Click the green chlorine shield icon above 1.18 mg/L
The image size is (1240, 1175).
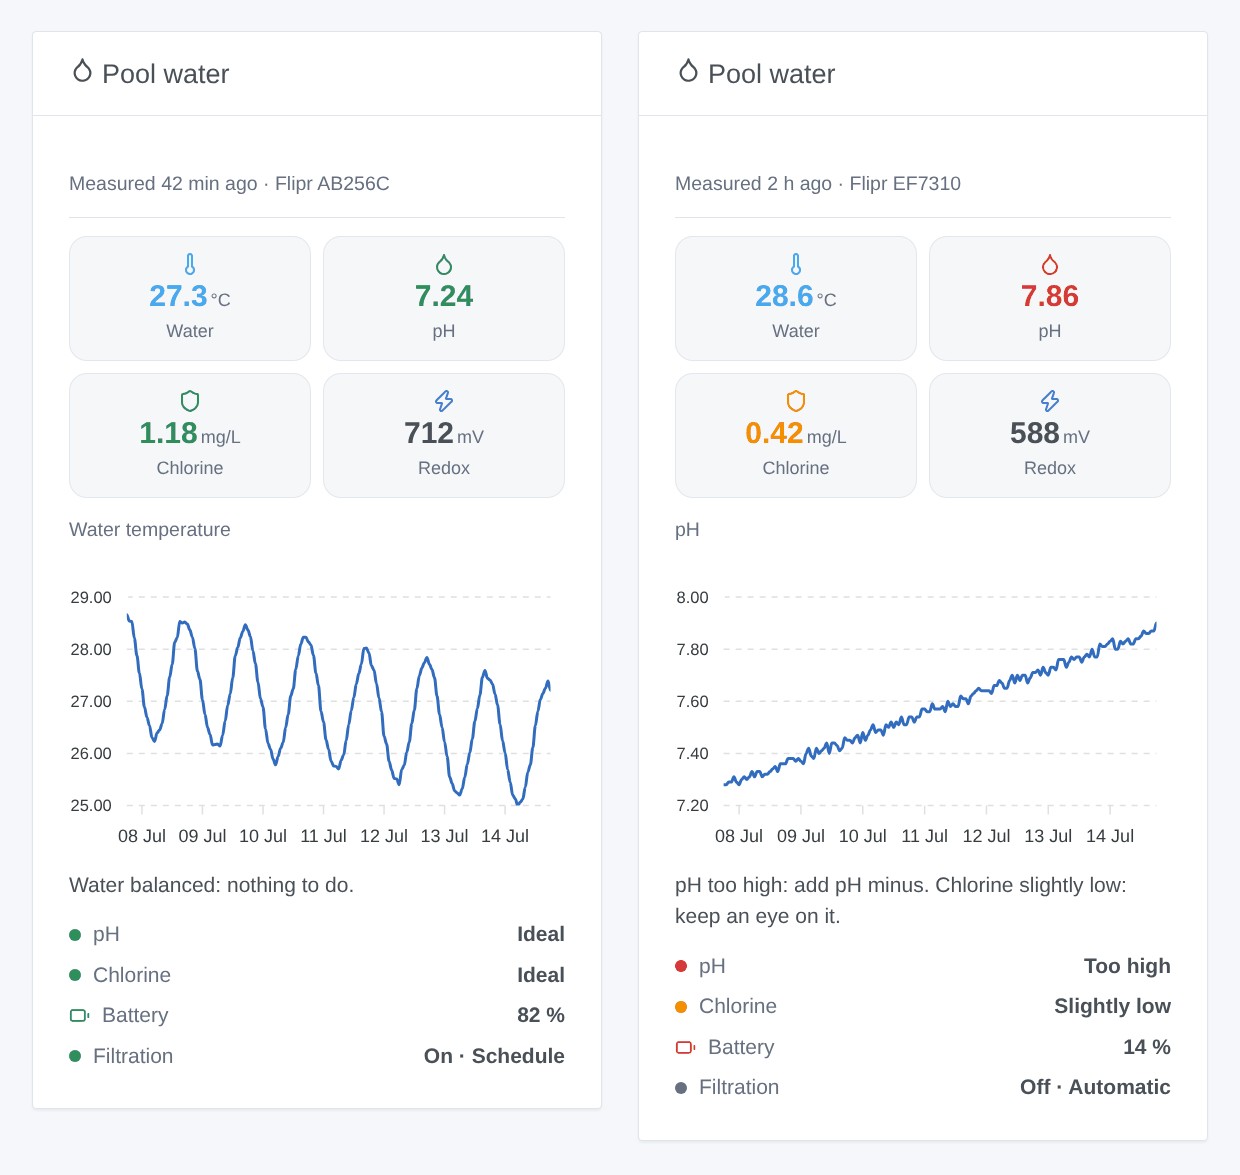[190, 401]
